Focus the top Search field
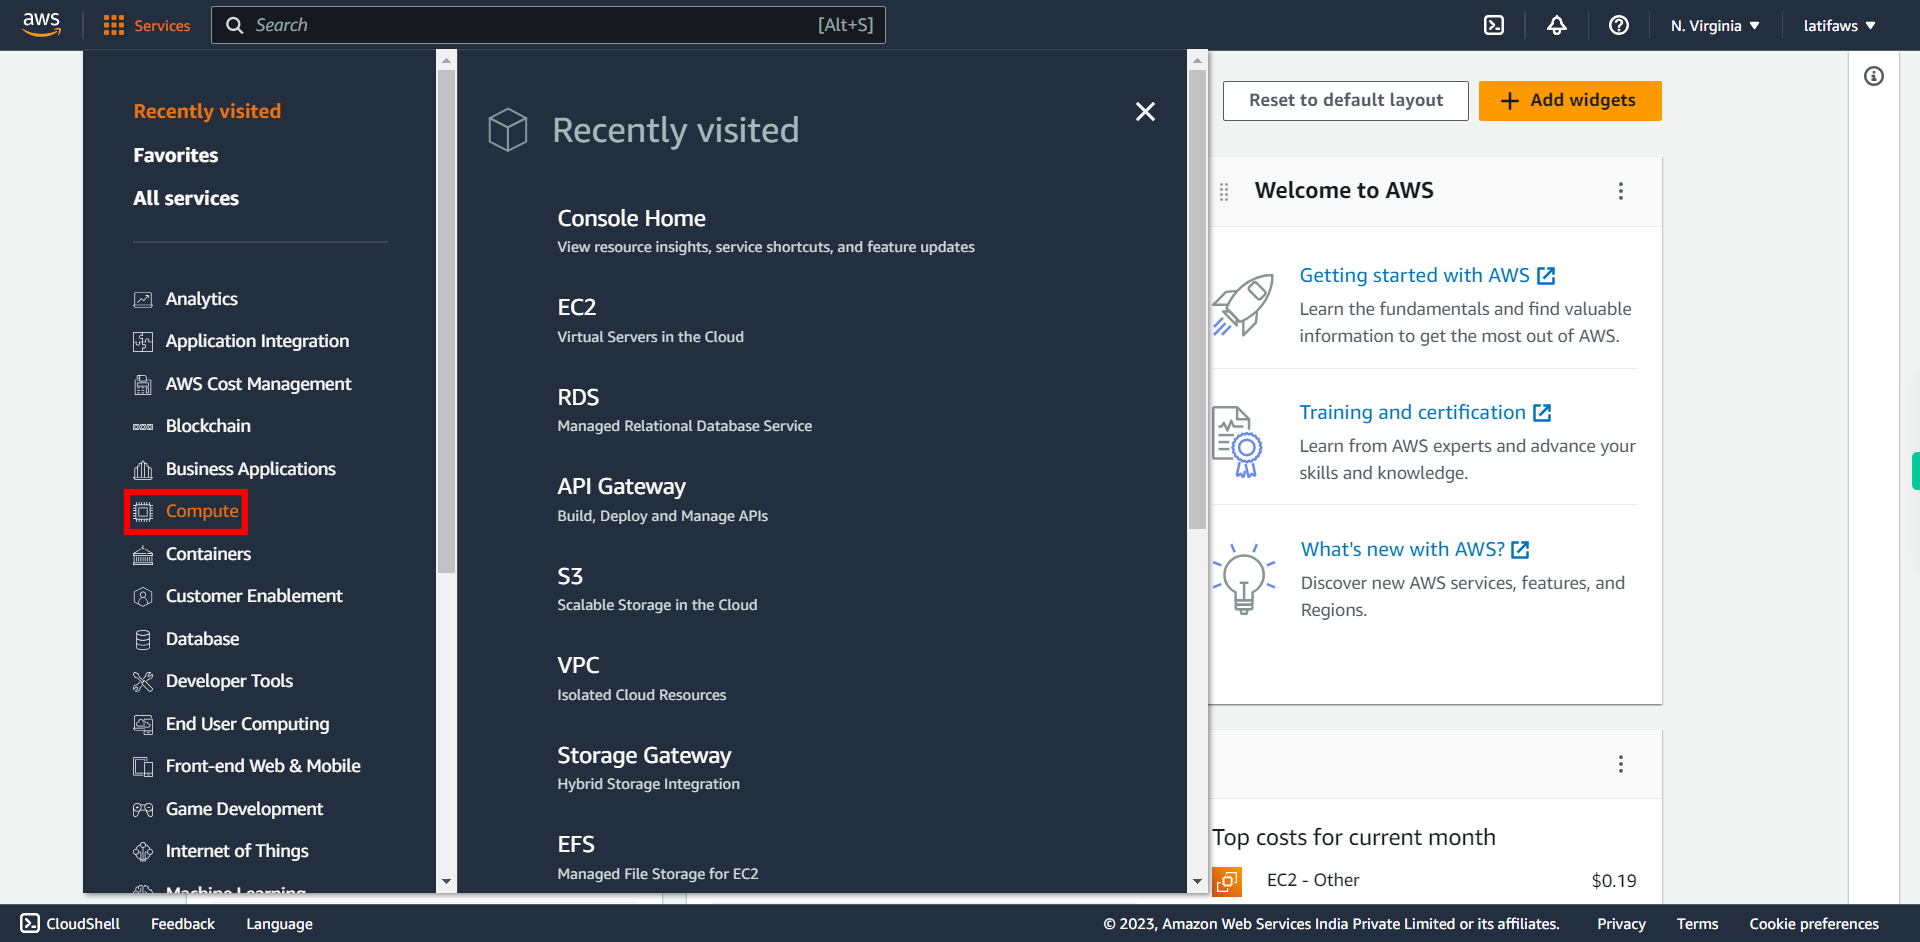 (x=548, y=25)
